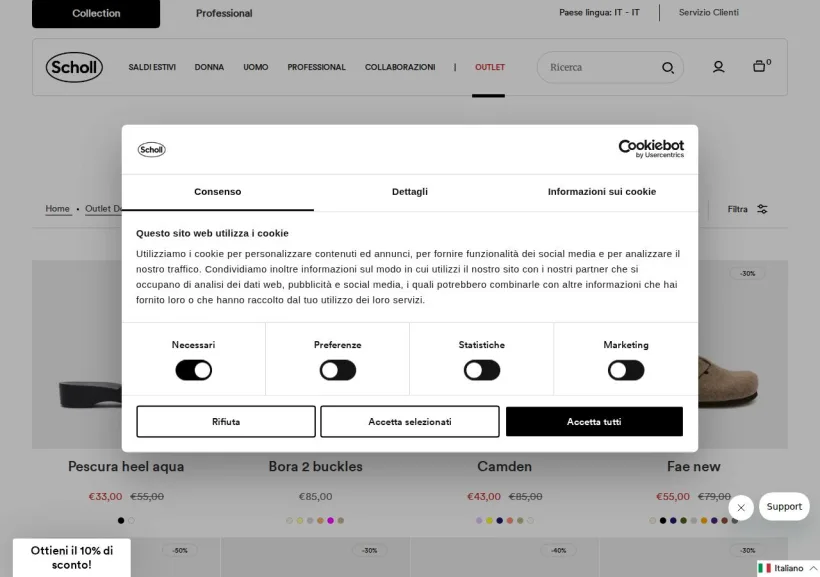The image size is (820, 577).
Task: Click the Fae new product image
Action: click(x=743, y=355)
